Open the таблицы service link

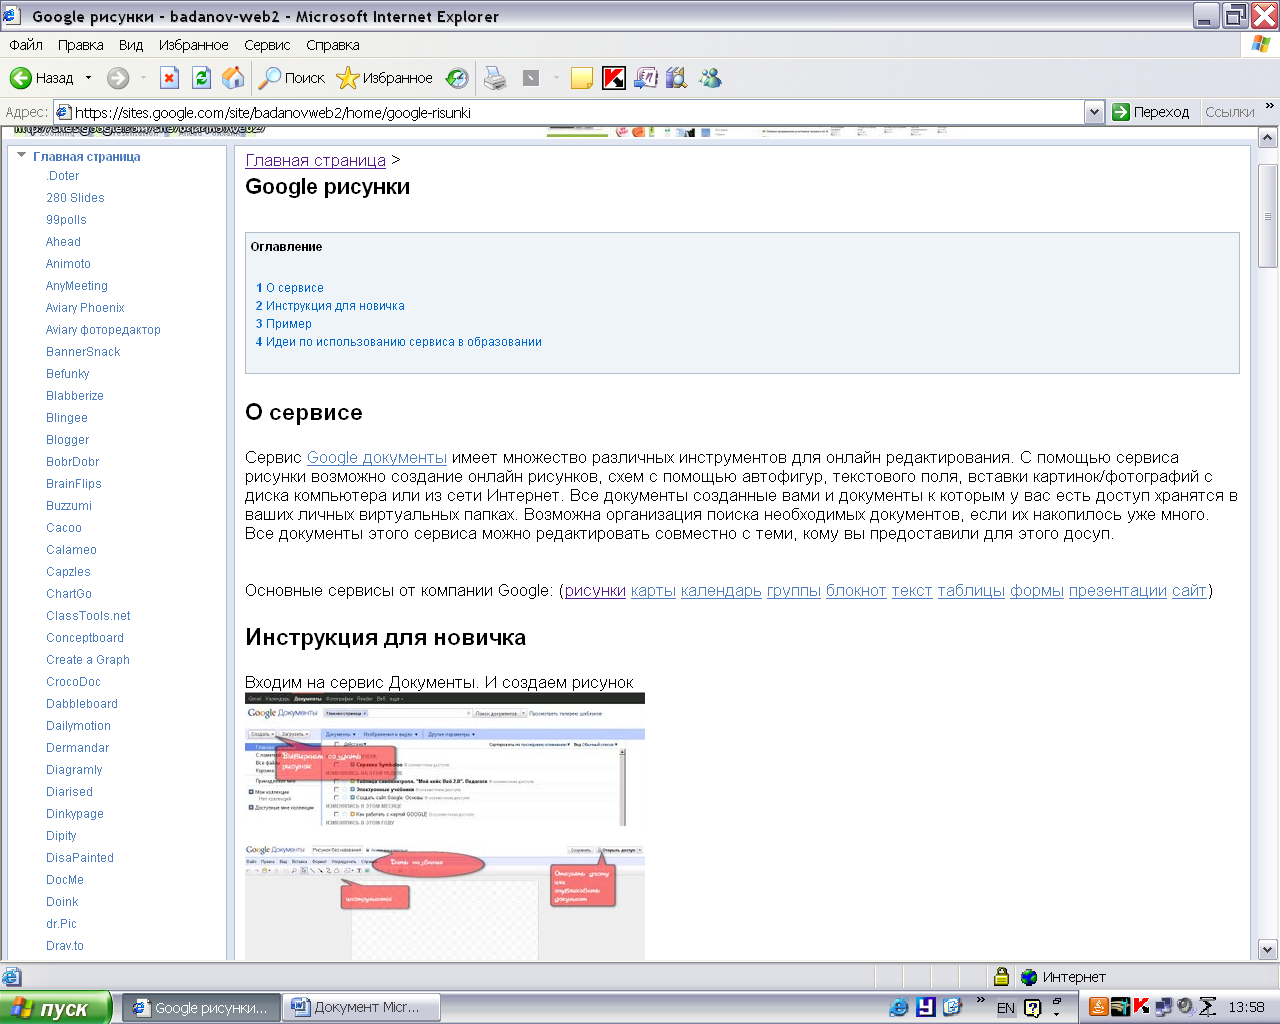point(971,591)
